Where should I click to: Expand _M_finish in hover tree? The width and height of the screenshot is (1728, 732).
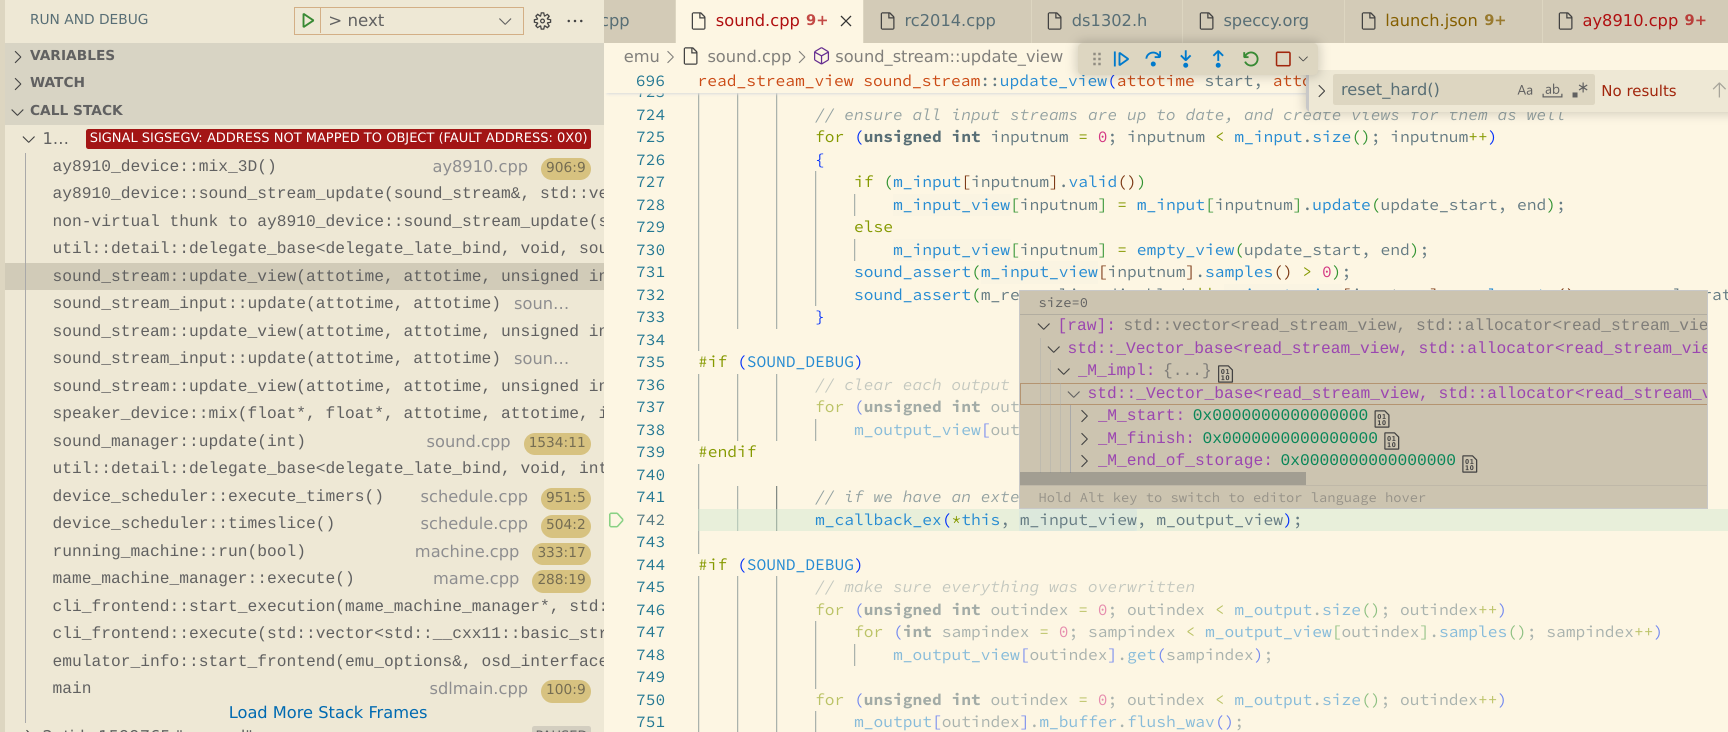pos(1085,438)
